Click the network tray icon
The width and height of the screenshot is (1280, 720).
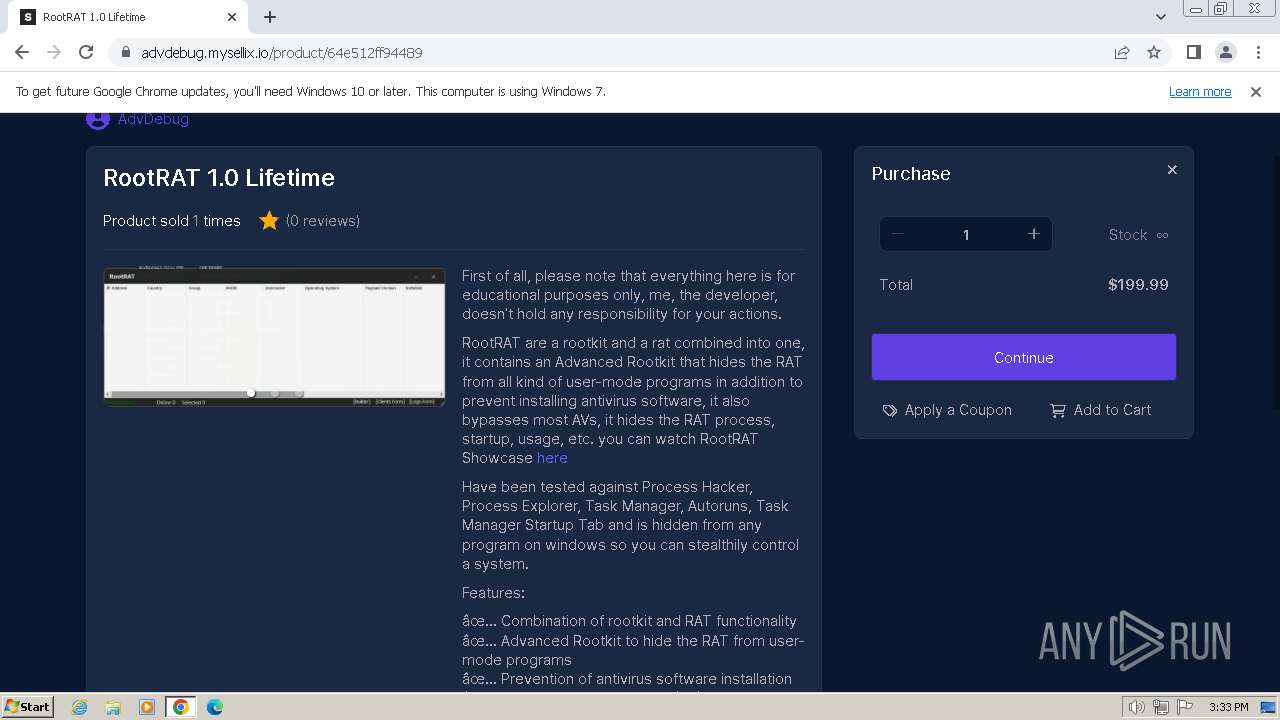(x=1160, y=707)
